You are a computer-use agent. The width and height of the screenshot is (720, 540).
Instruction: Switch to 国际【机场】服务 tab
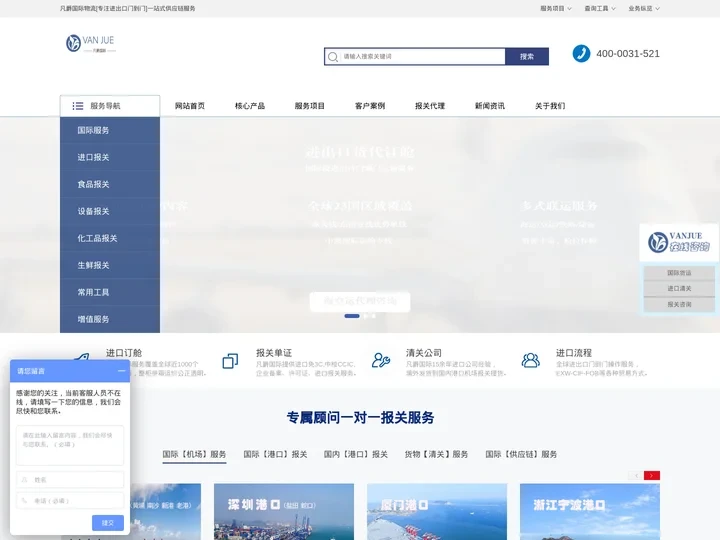pos(194,455)
